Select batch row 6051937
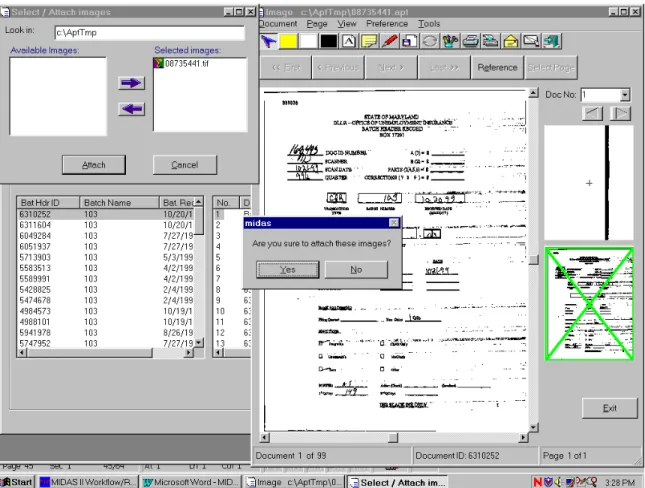Image resolution: width=645 pixels, height=488 pixels. click(x=105, y=246)
